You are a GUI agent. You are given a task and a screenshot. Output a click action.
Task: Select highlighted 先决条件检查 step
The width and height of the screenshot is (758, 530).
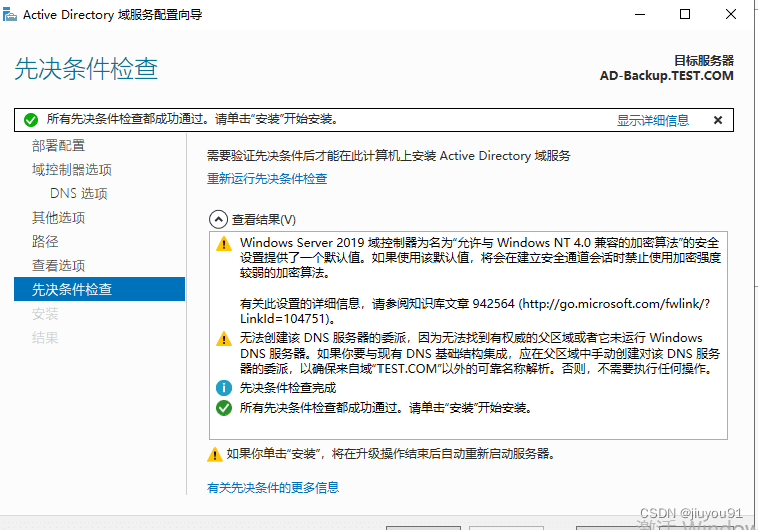[x=100, y=289]
